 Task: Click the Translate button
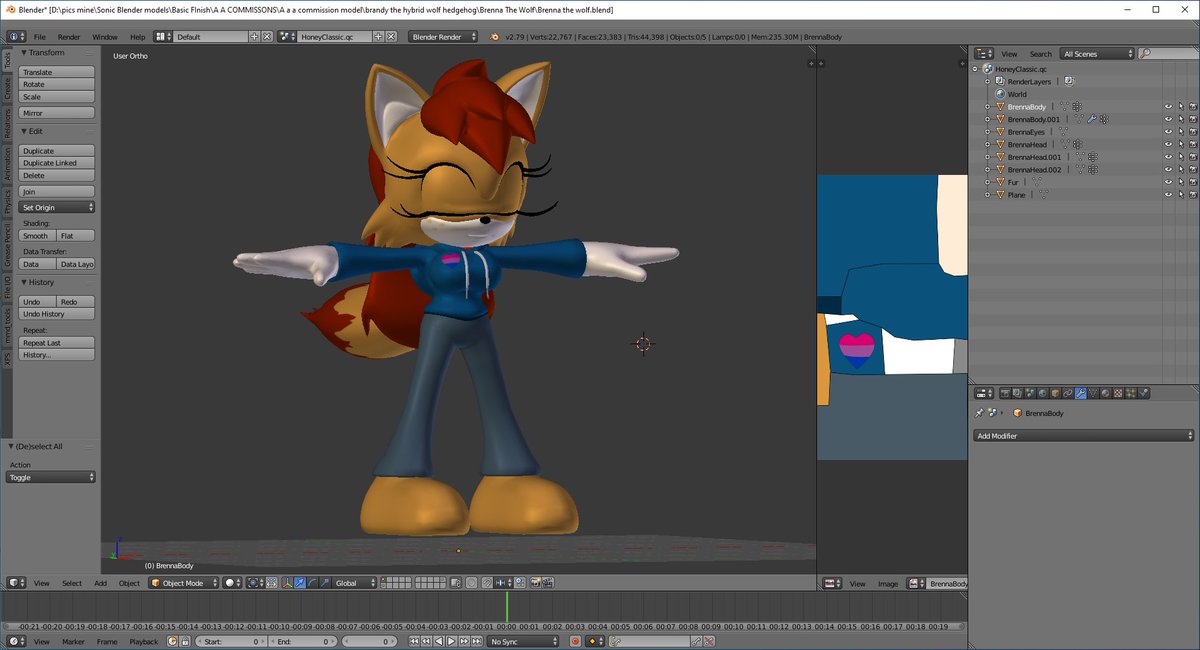tap(57, 72)
